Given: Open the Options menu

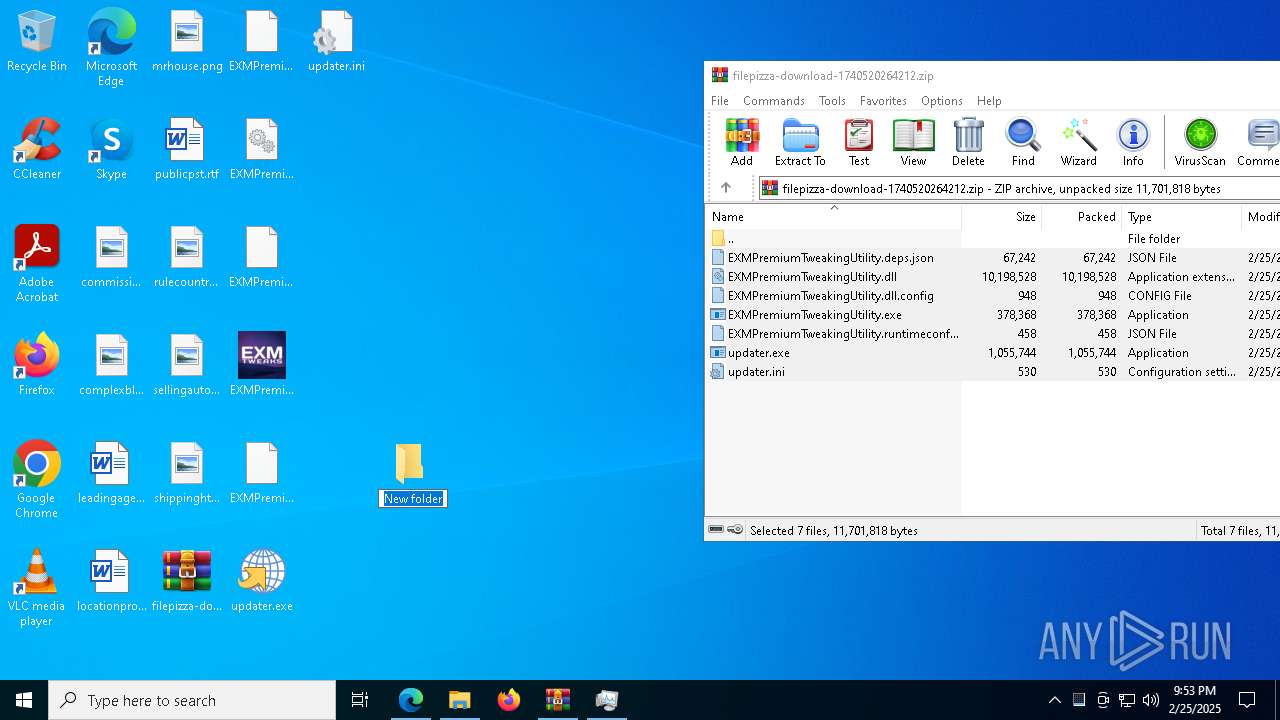Looking at the screenshot, I should (942, 101).
